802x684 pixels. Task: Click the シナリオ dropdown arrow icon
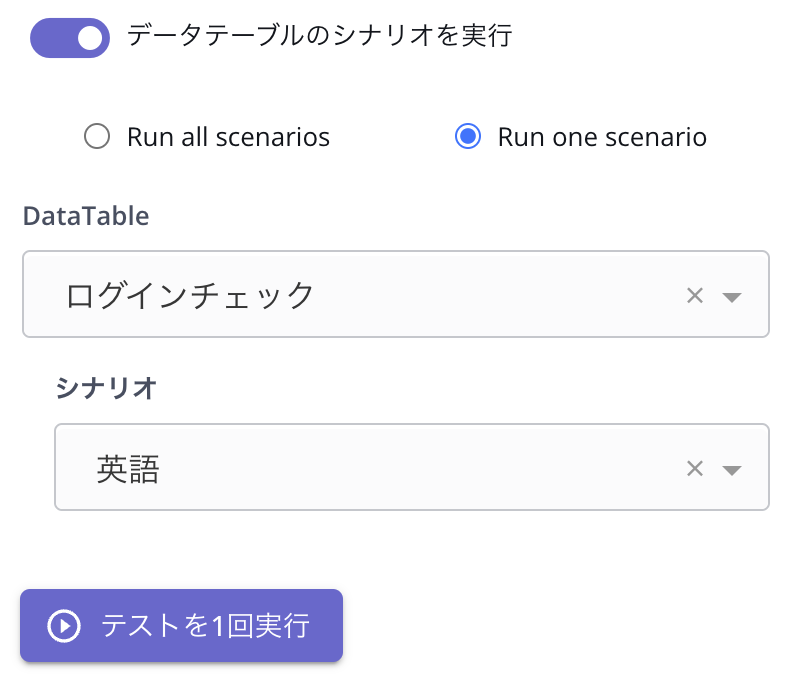click(x=731, y=469)
